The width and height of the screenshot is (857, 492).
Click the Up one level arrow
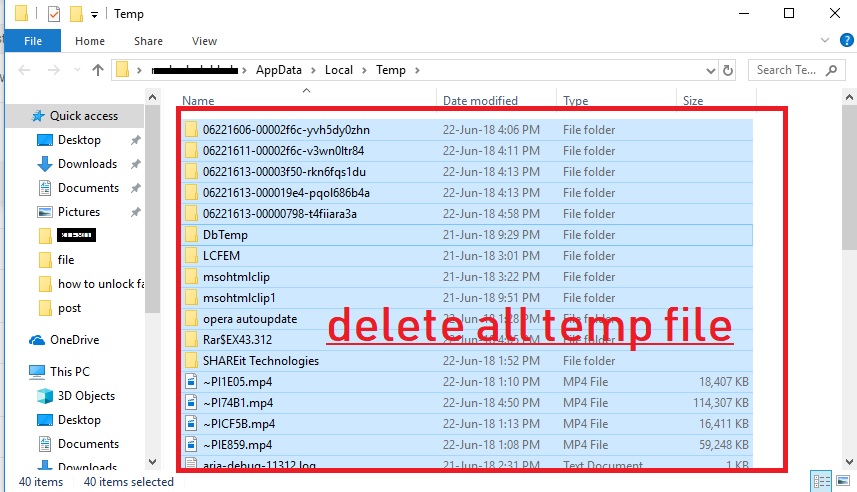pos(98,70)
